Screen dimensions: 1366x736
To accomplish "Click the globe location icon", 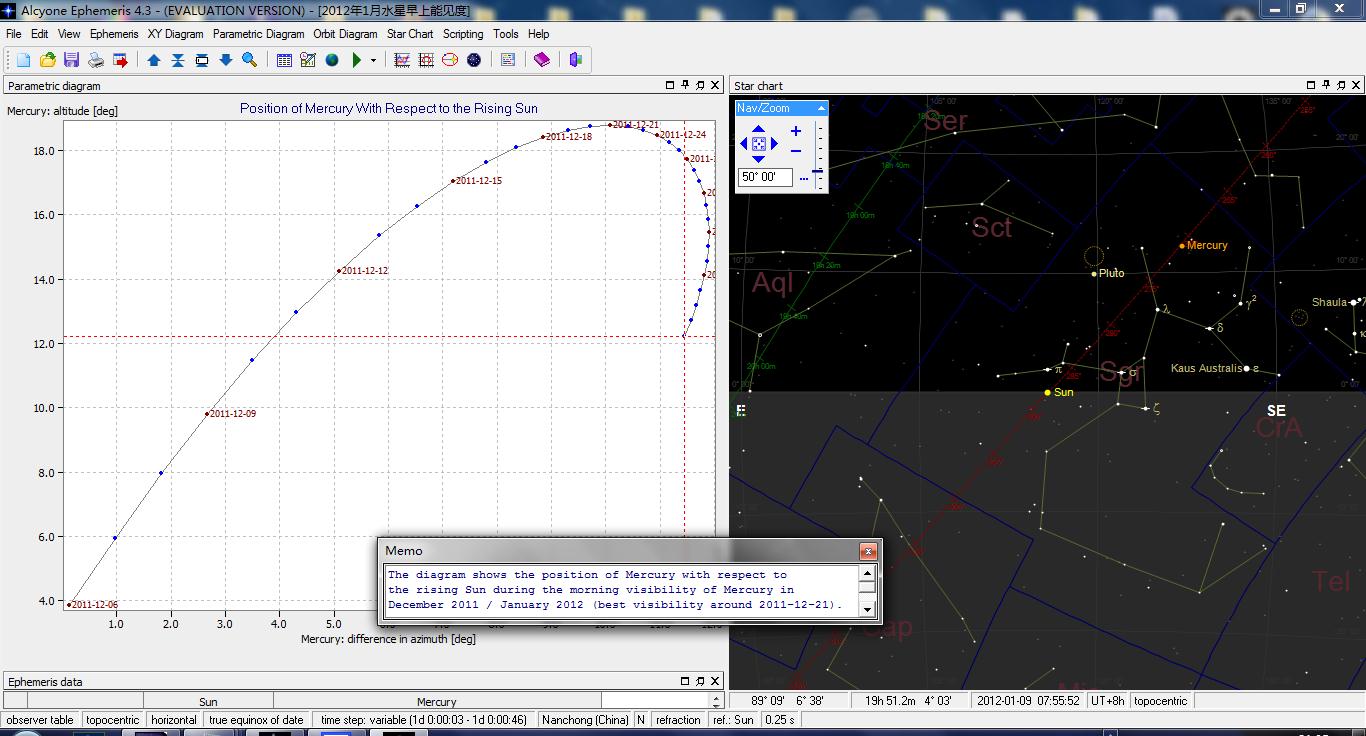I will pos(332,60).
